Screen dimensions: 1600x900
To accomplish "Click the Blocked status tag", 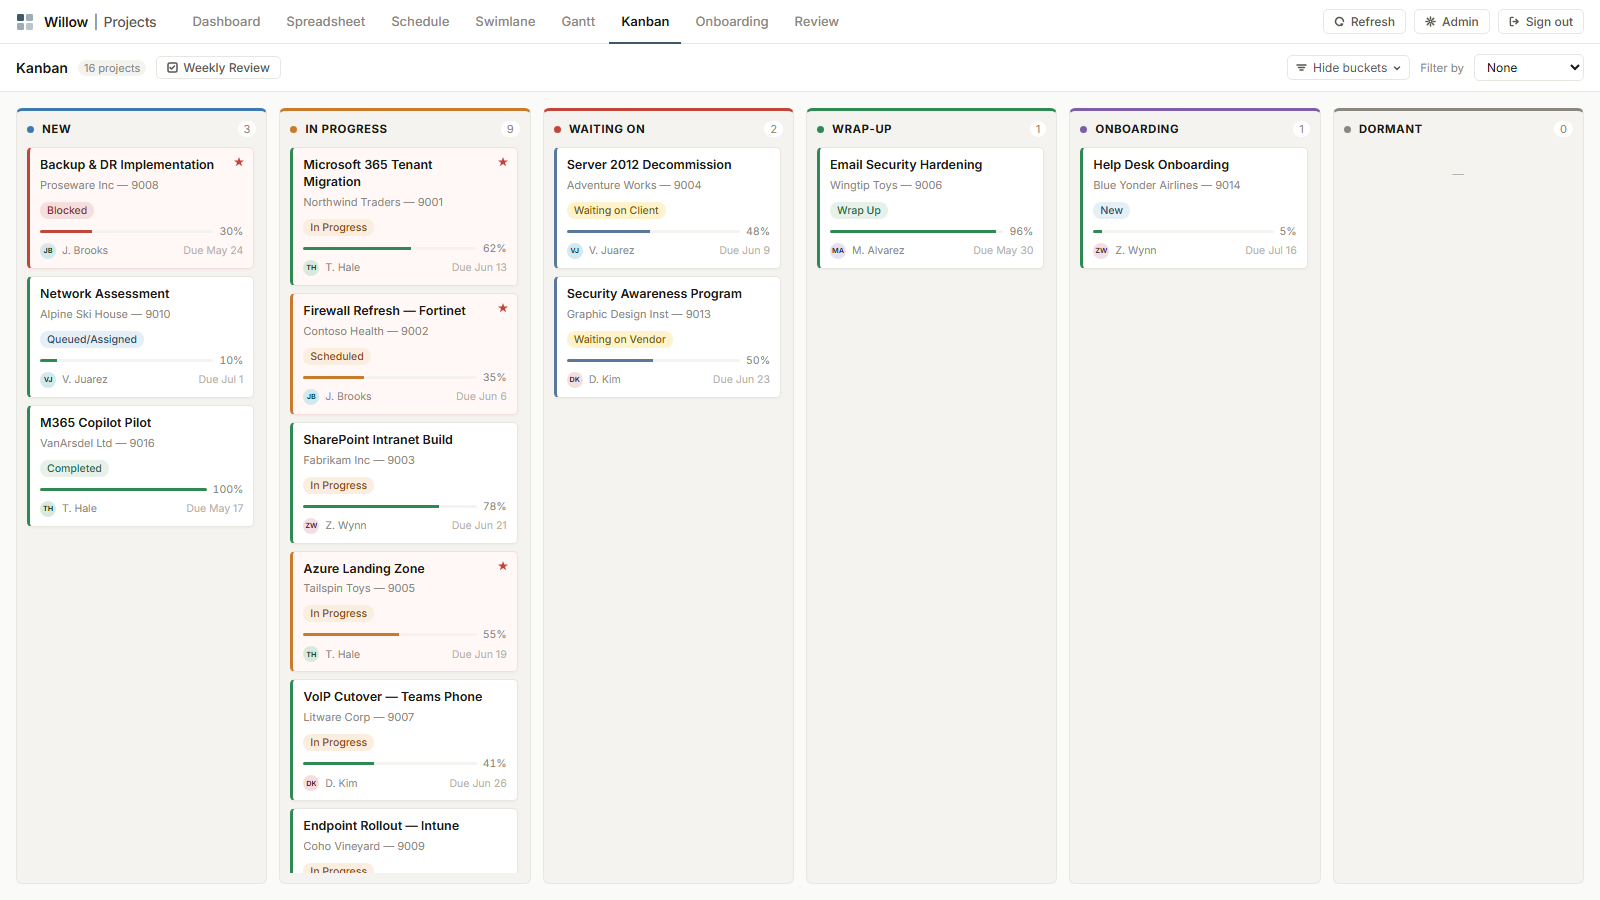I will tap(67, 211).
